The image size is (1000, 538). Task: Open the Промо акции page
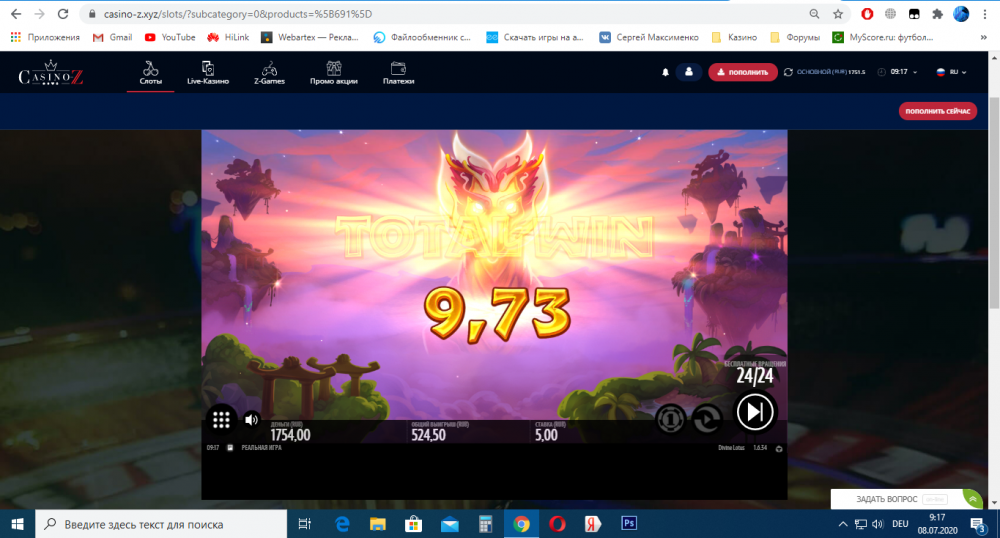point(334,73)
